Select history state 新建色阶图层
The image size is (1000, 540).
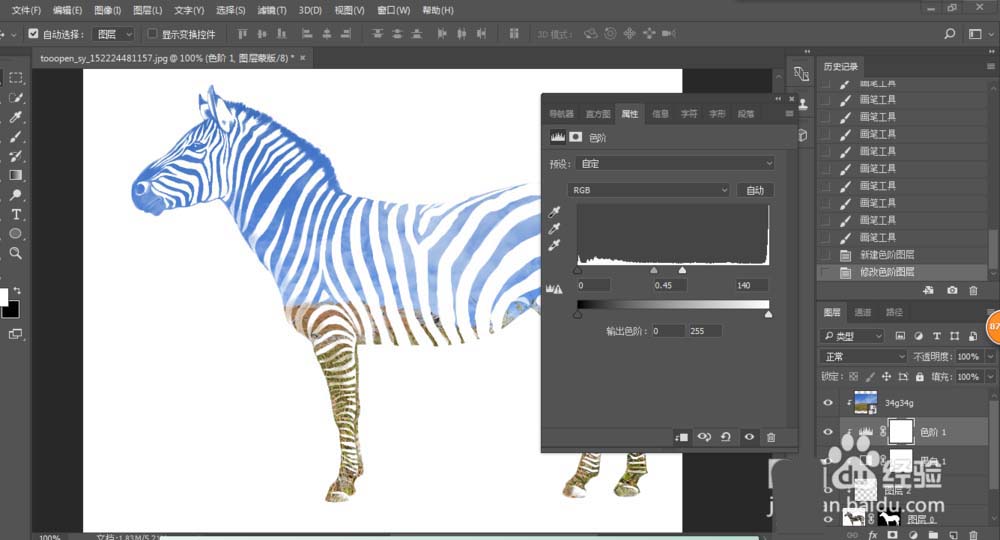click(902, 255)
